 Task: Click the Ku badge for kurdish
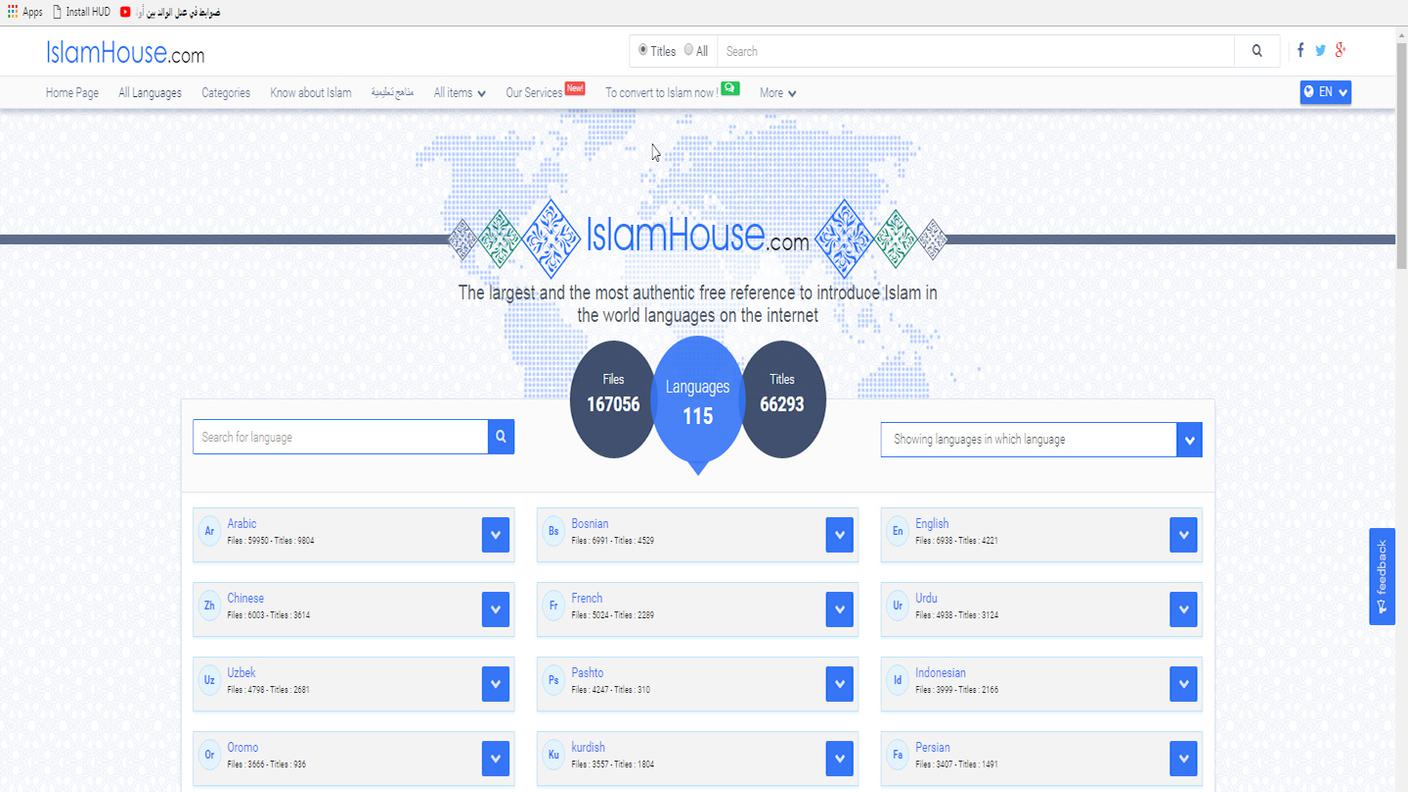pos(553,755)
